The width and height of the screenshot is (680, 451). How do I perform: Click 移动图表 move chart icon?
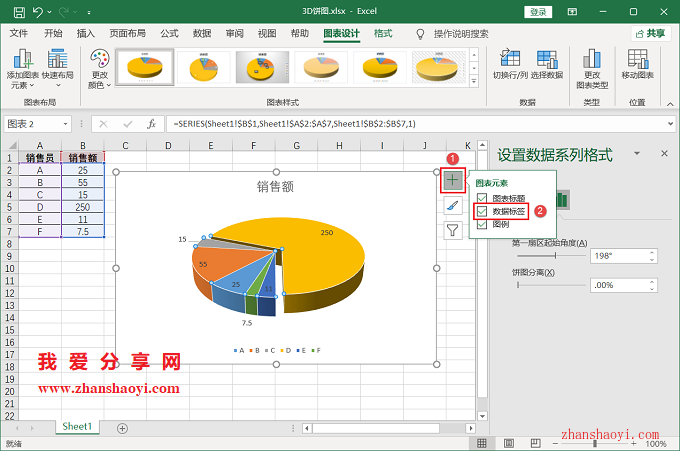[x=638, y=64]
